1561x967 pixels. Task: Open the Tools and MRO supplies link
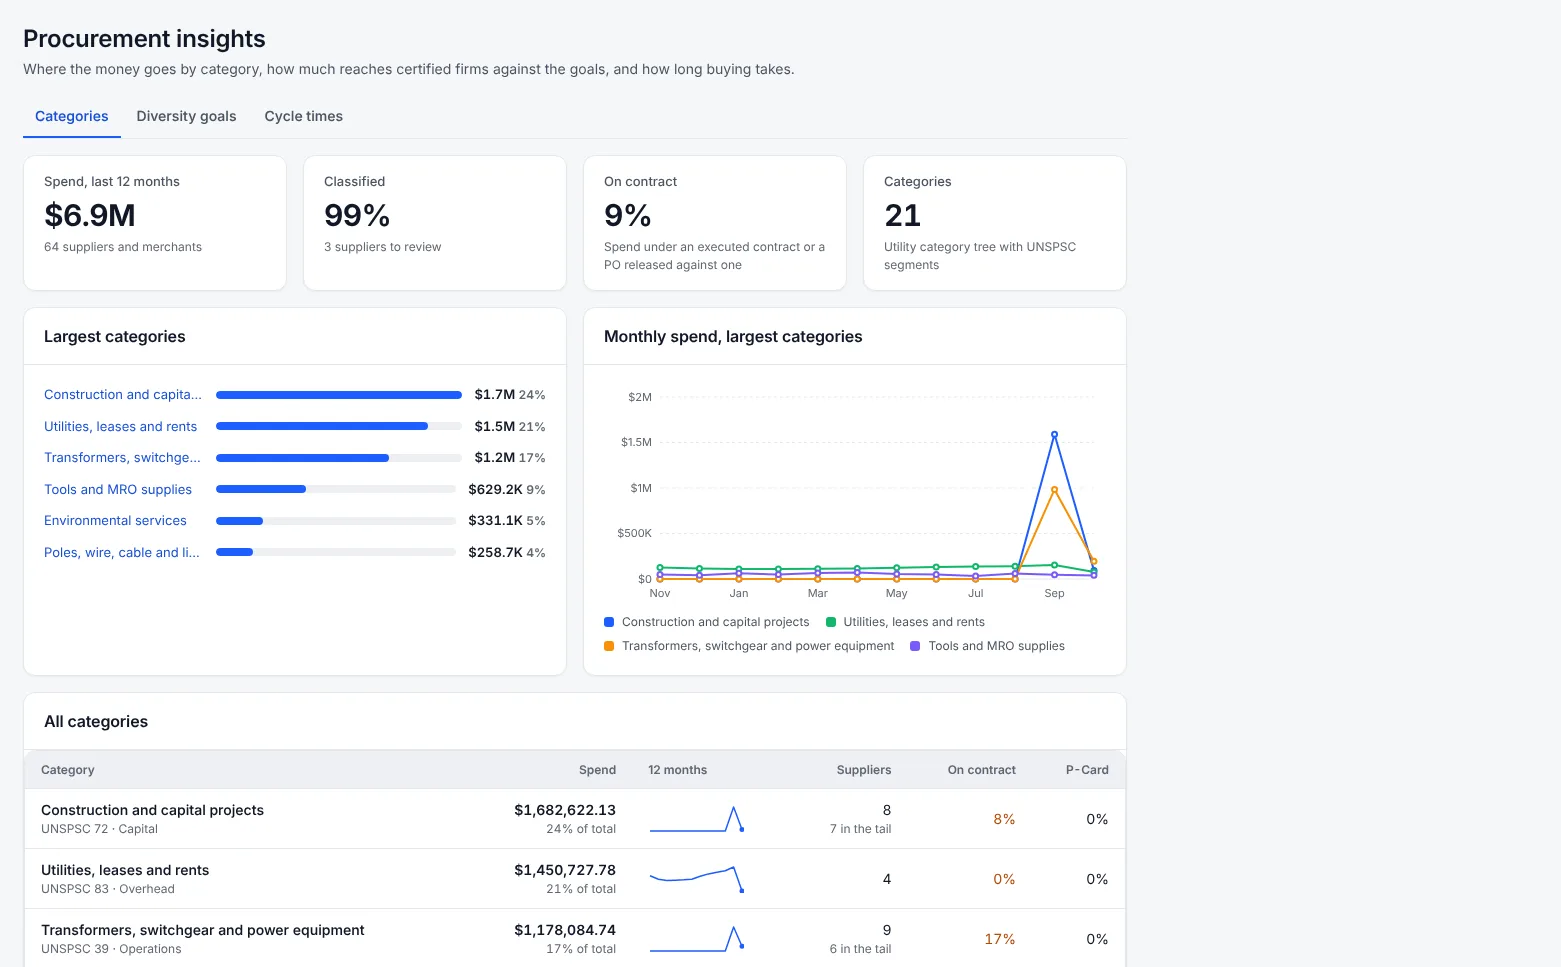[x=118, y=490]
